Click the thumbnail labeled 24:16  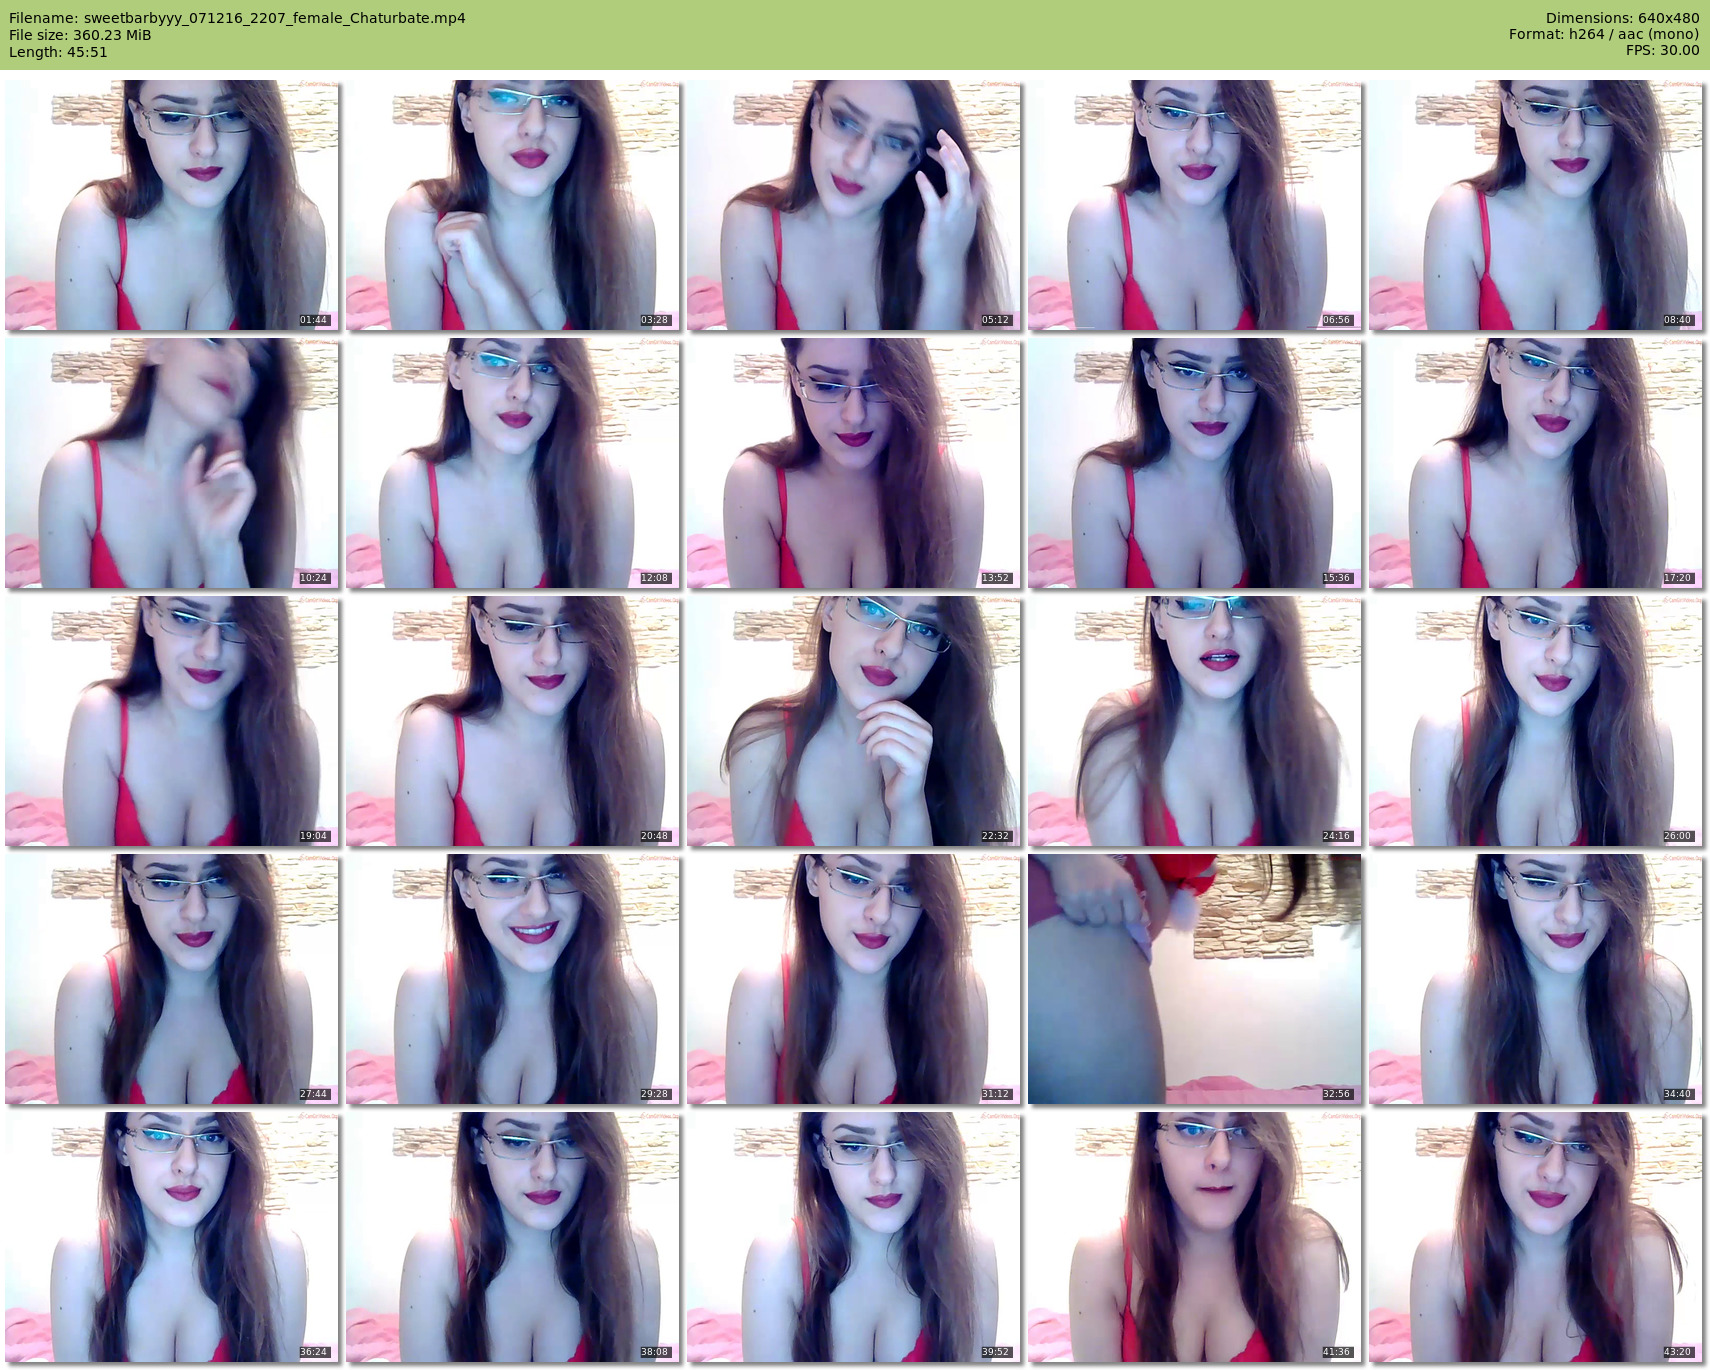click(1195, 721)
